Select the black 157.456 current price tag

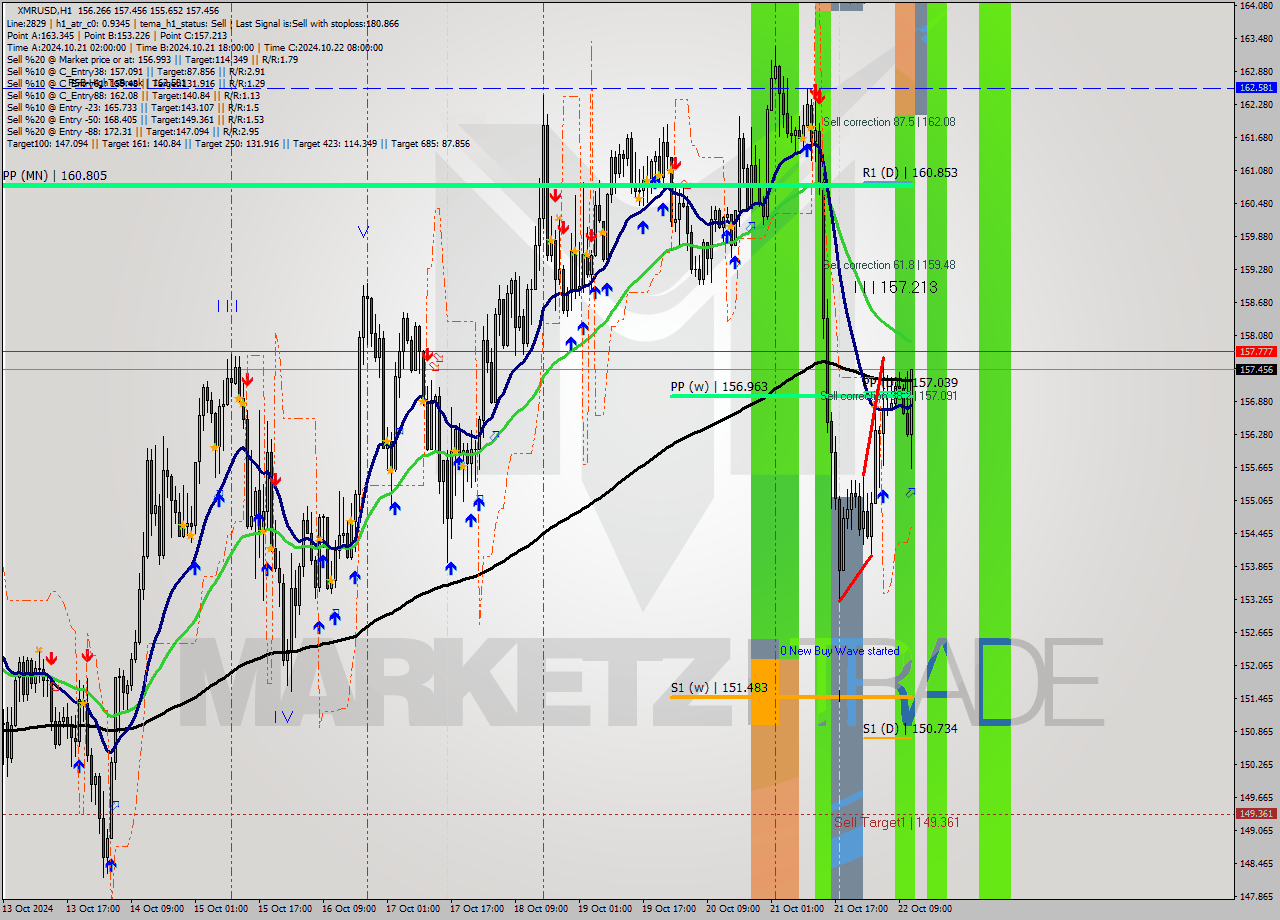[1256, 369]
